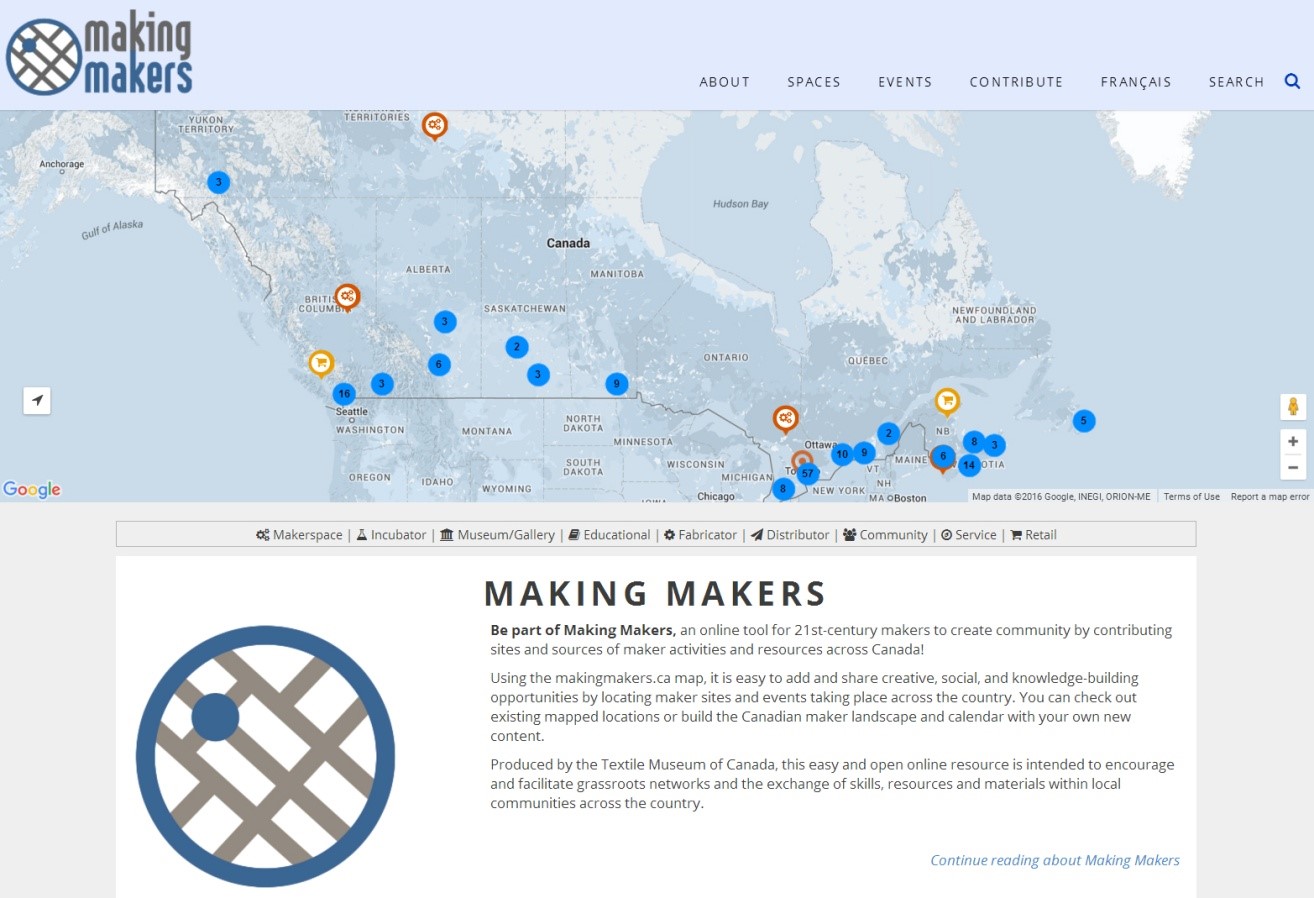Open makerspace marker in Northwest Territories
Viewport: 1314px width, 898px height.
pyautogui.click(x=434, y=125)
